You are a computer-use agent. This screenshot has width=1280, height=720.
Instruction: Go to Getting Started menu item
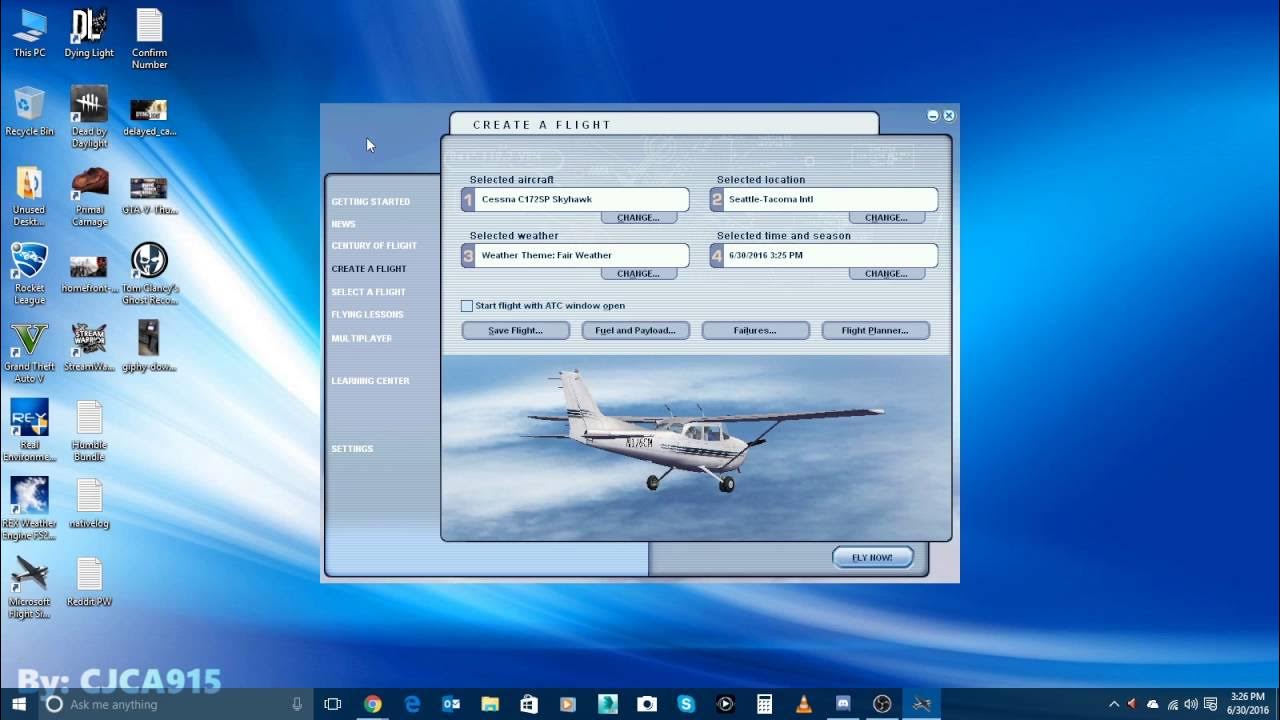(371, 202)
